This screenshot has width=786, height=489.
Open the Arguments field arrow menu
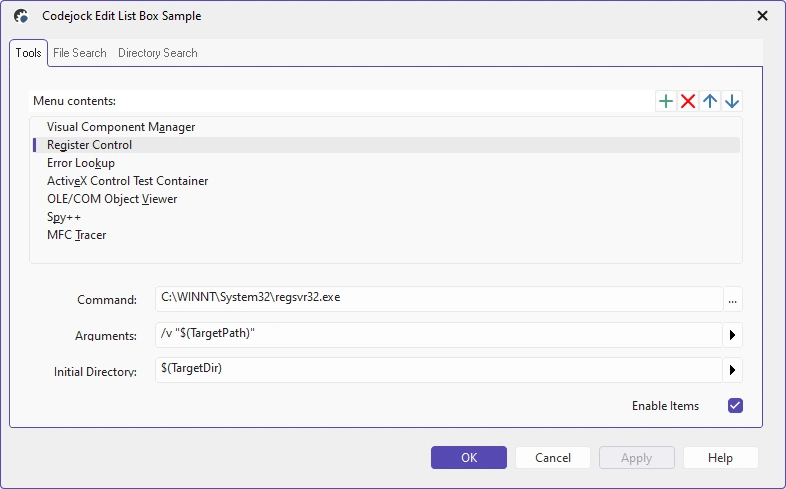click(x=732, y=335)
